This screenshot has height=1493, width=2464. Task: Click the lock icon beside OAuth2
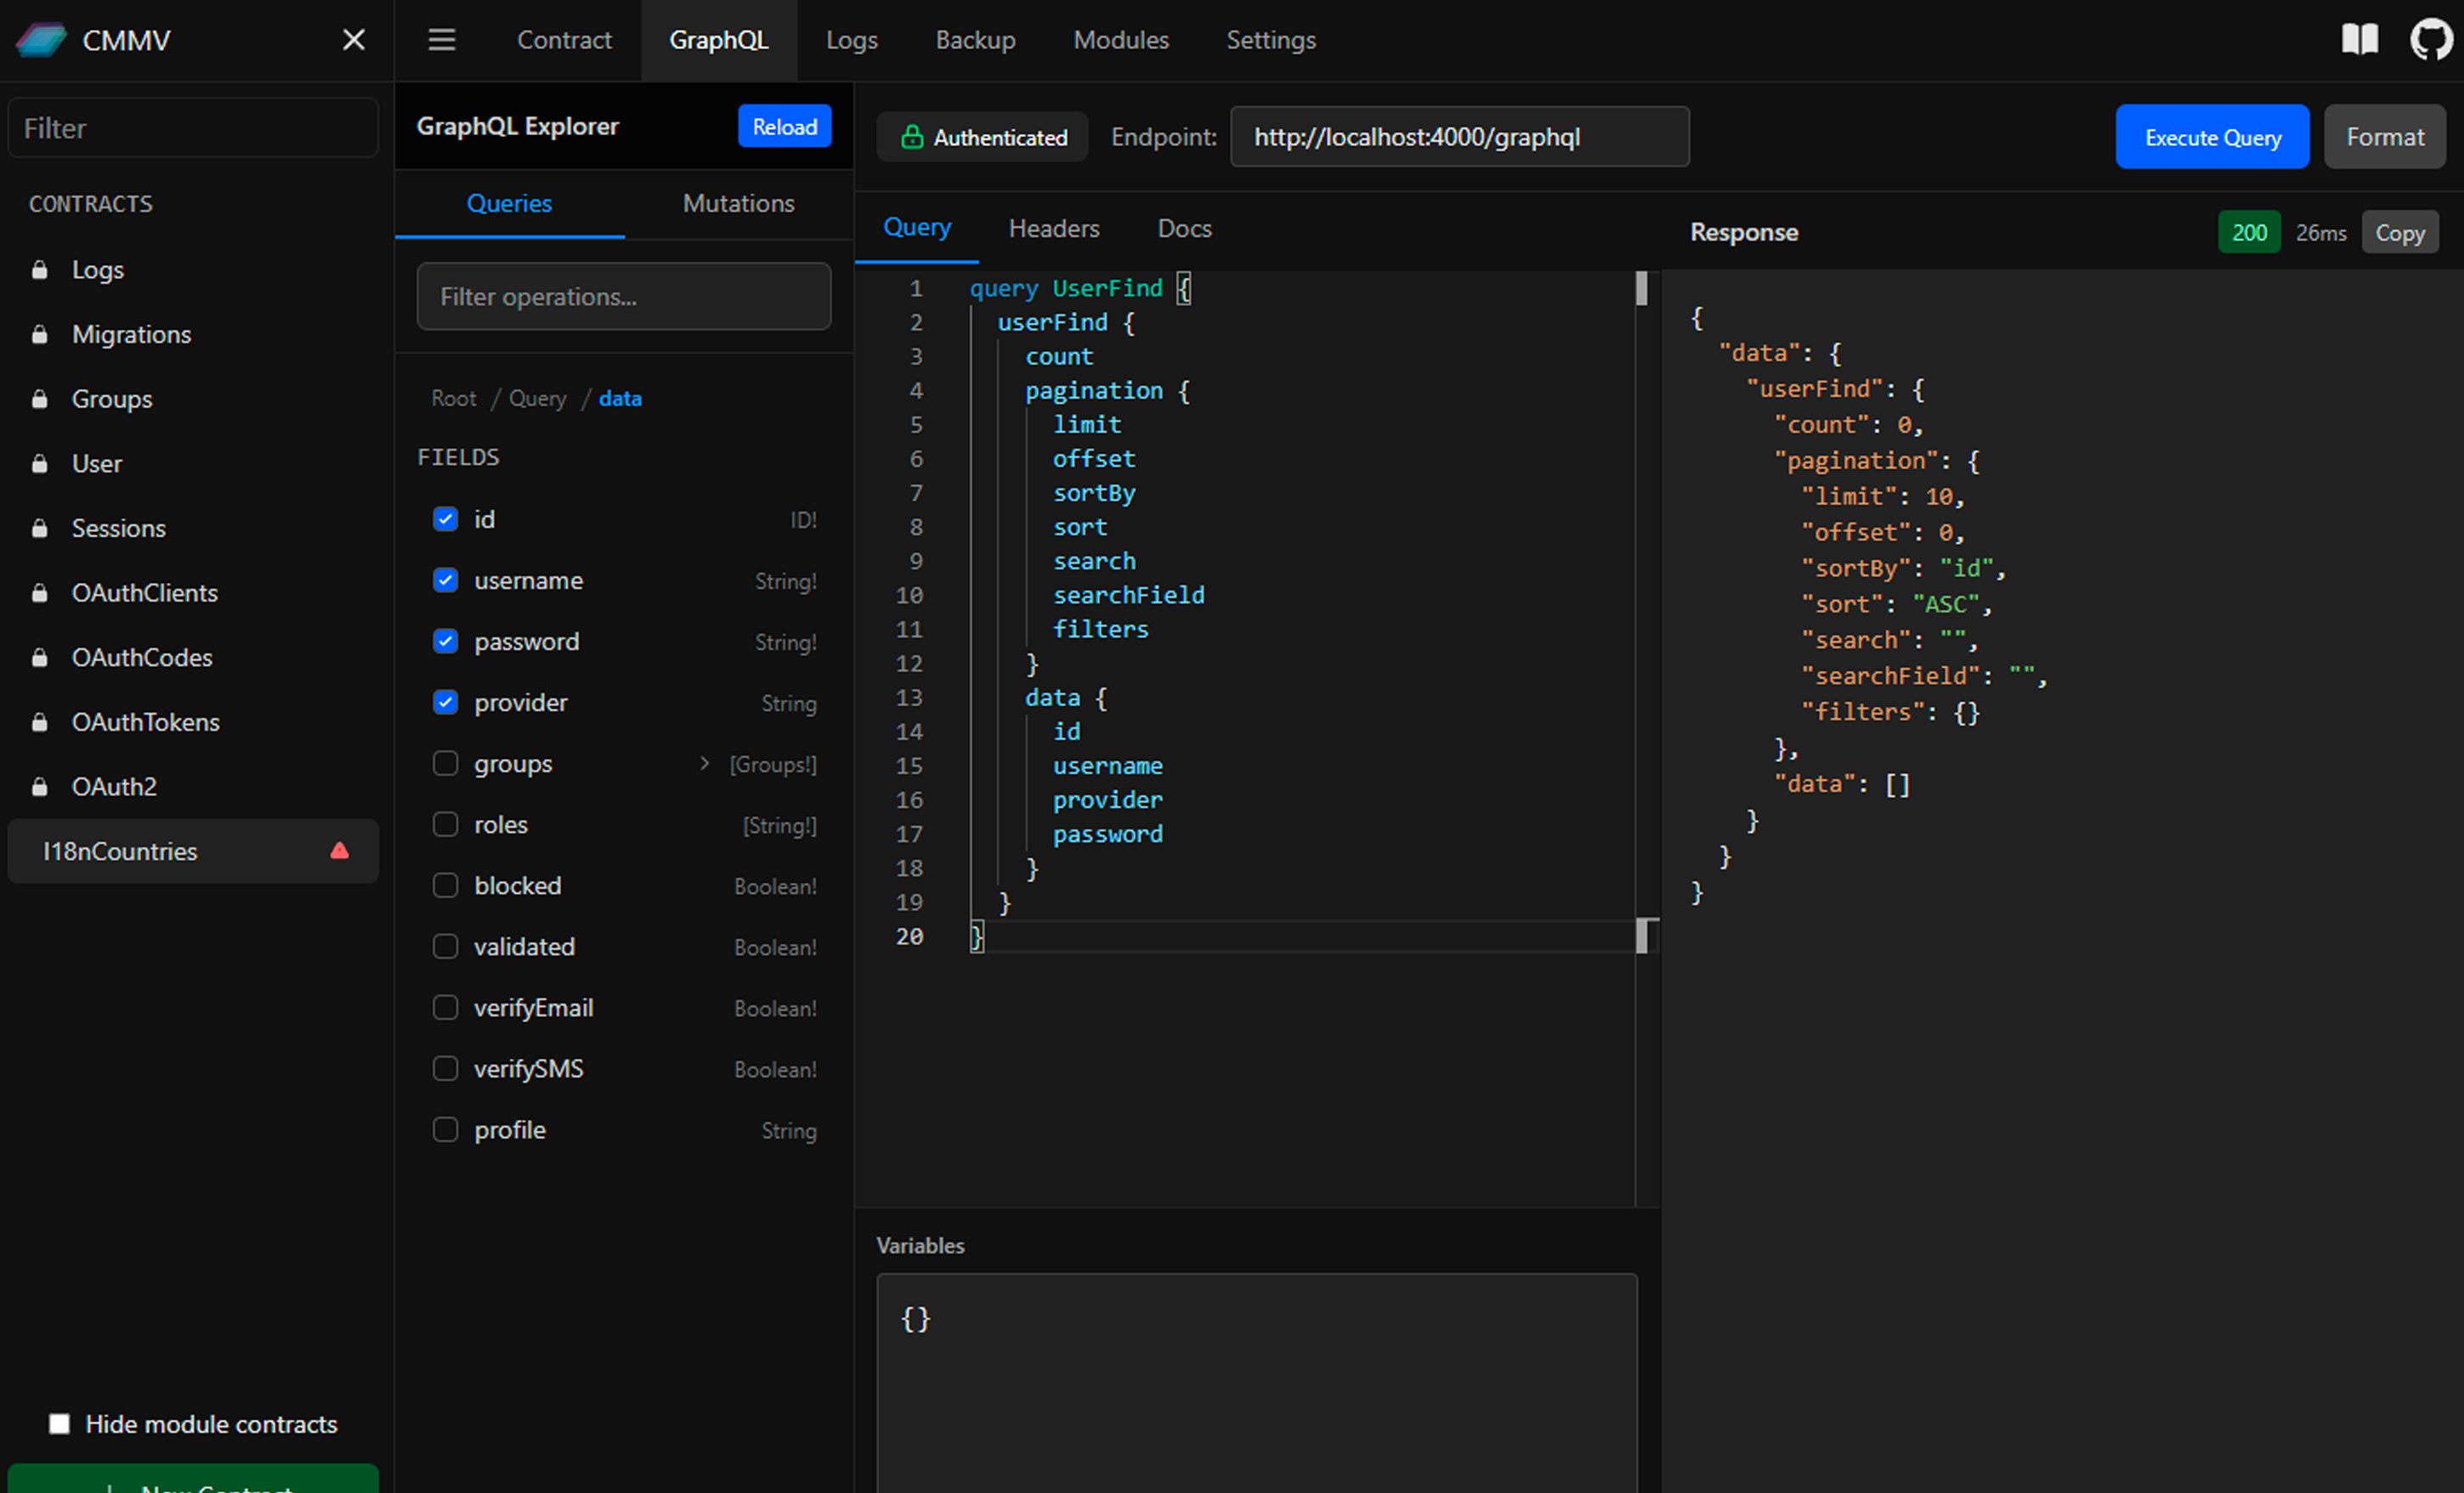[40, 787]
